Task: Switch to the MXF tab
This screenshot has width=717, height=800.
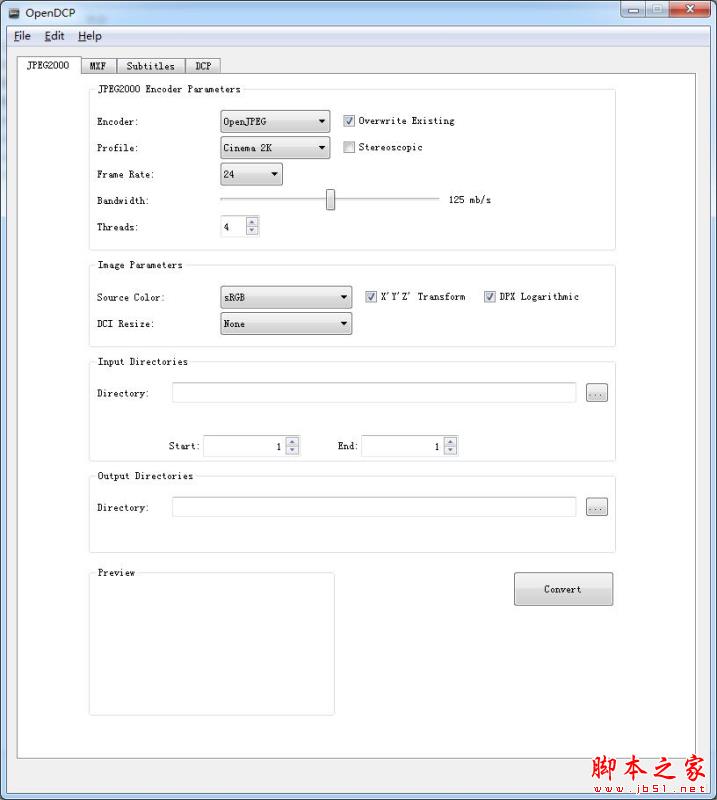Action: [98, 66]
